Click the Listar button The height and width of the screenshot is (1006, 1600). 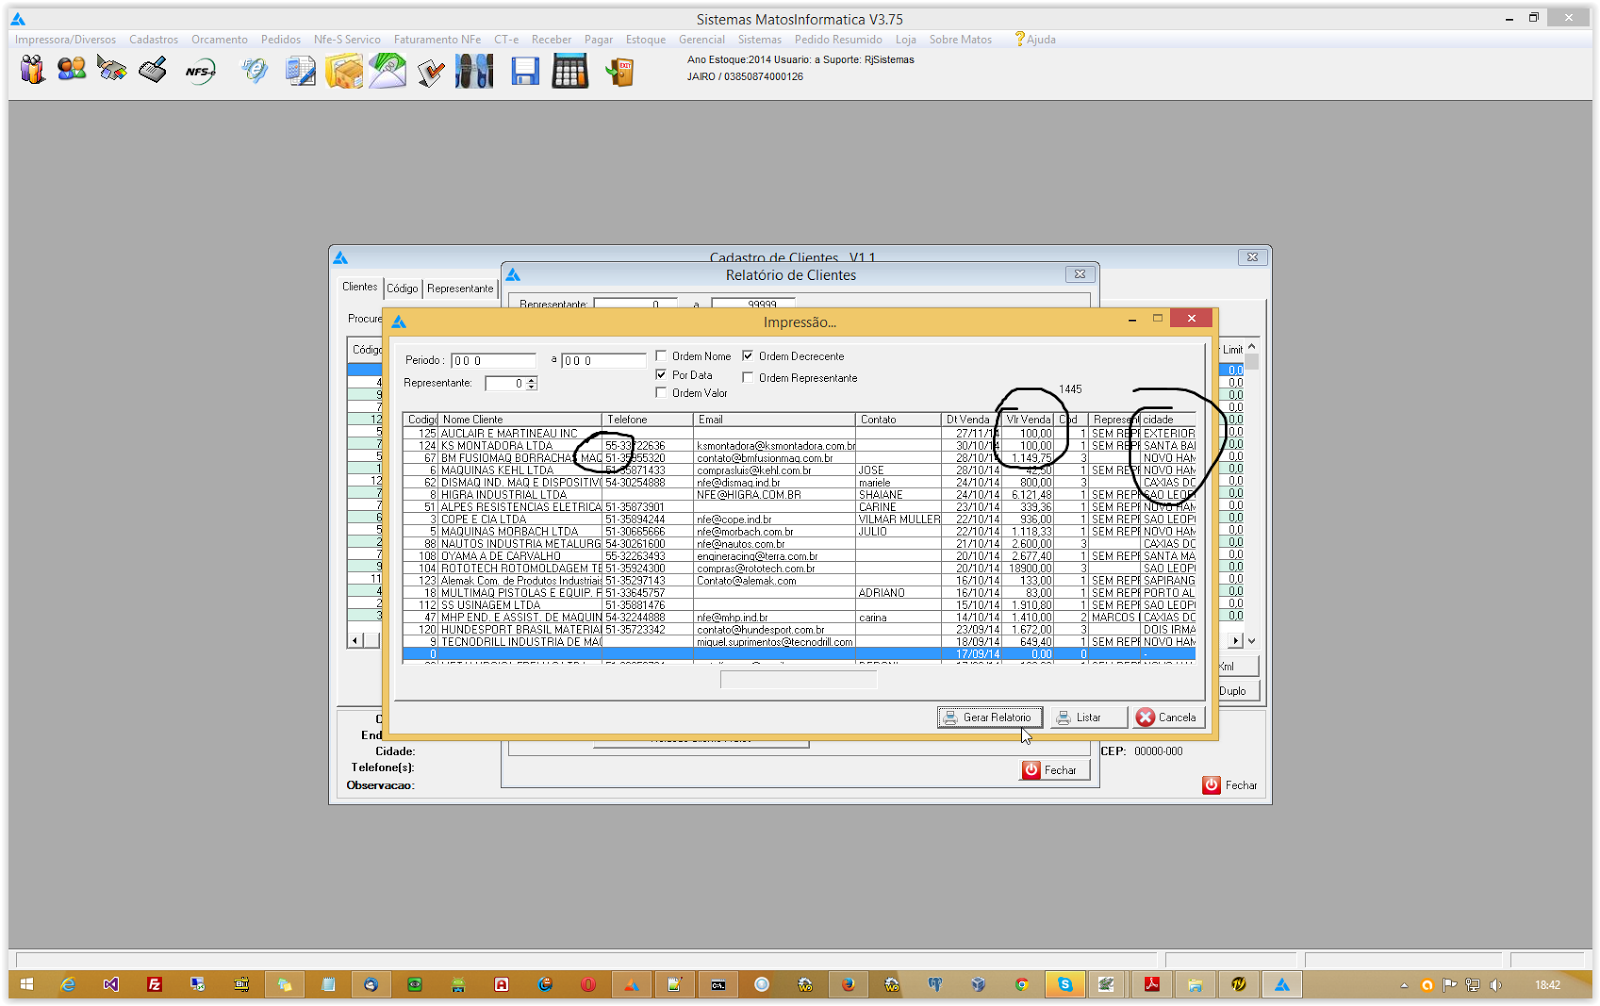click(x=1088, y=717)
